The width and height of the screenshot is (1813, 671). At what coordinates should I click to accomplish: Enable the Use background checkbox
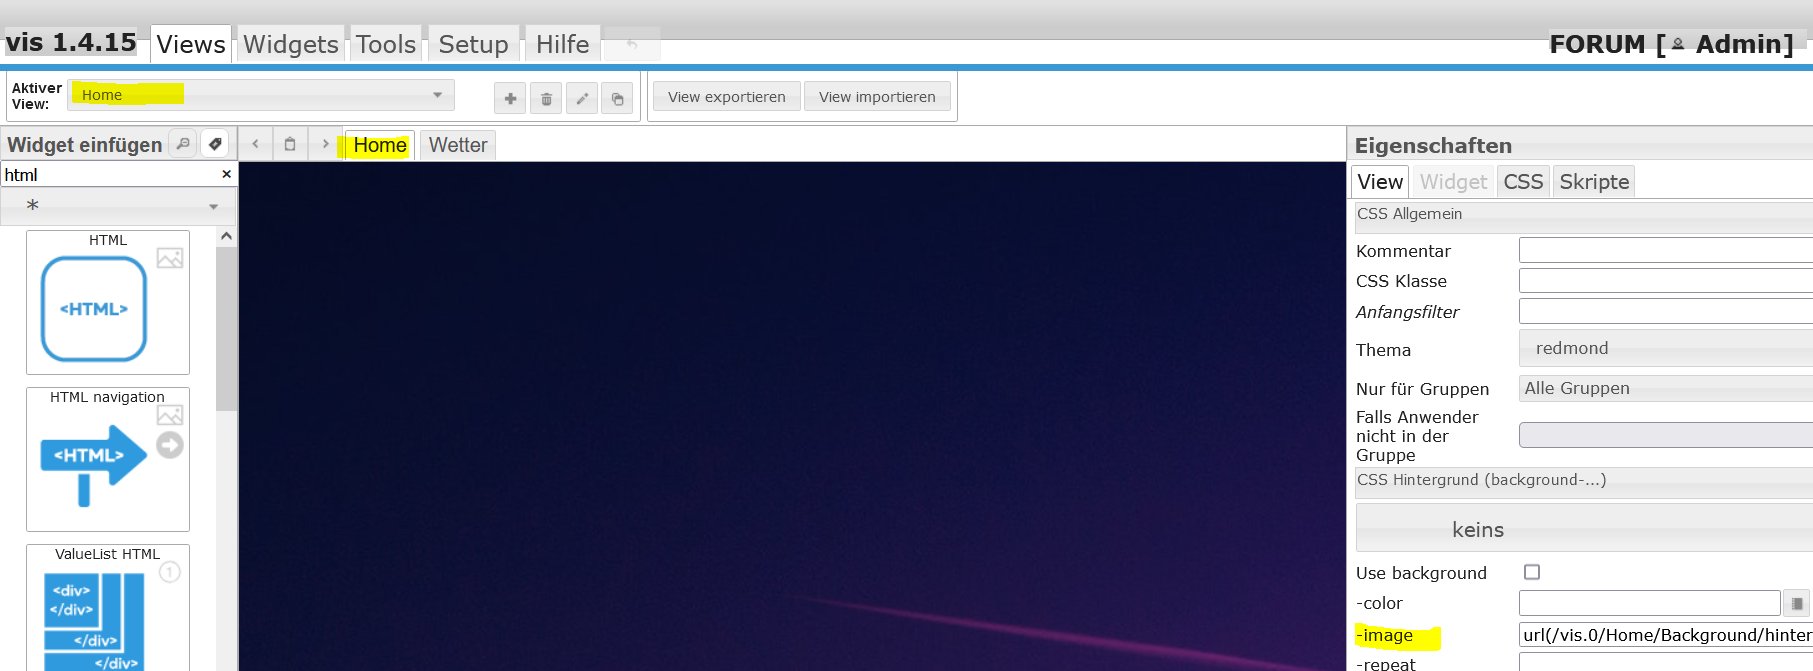pos(1532,572)
